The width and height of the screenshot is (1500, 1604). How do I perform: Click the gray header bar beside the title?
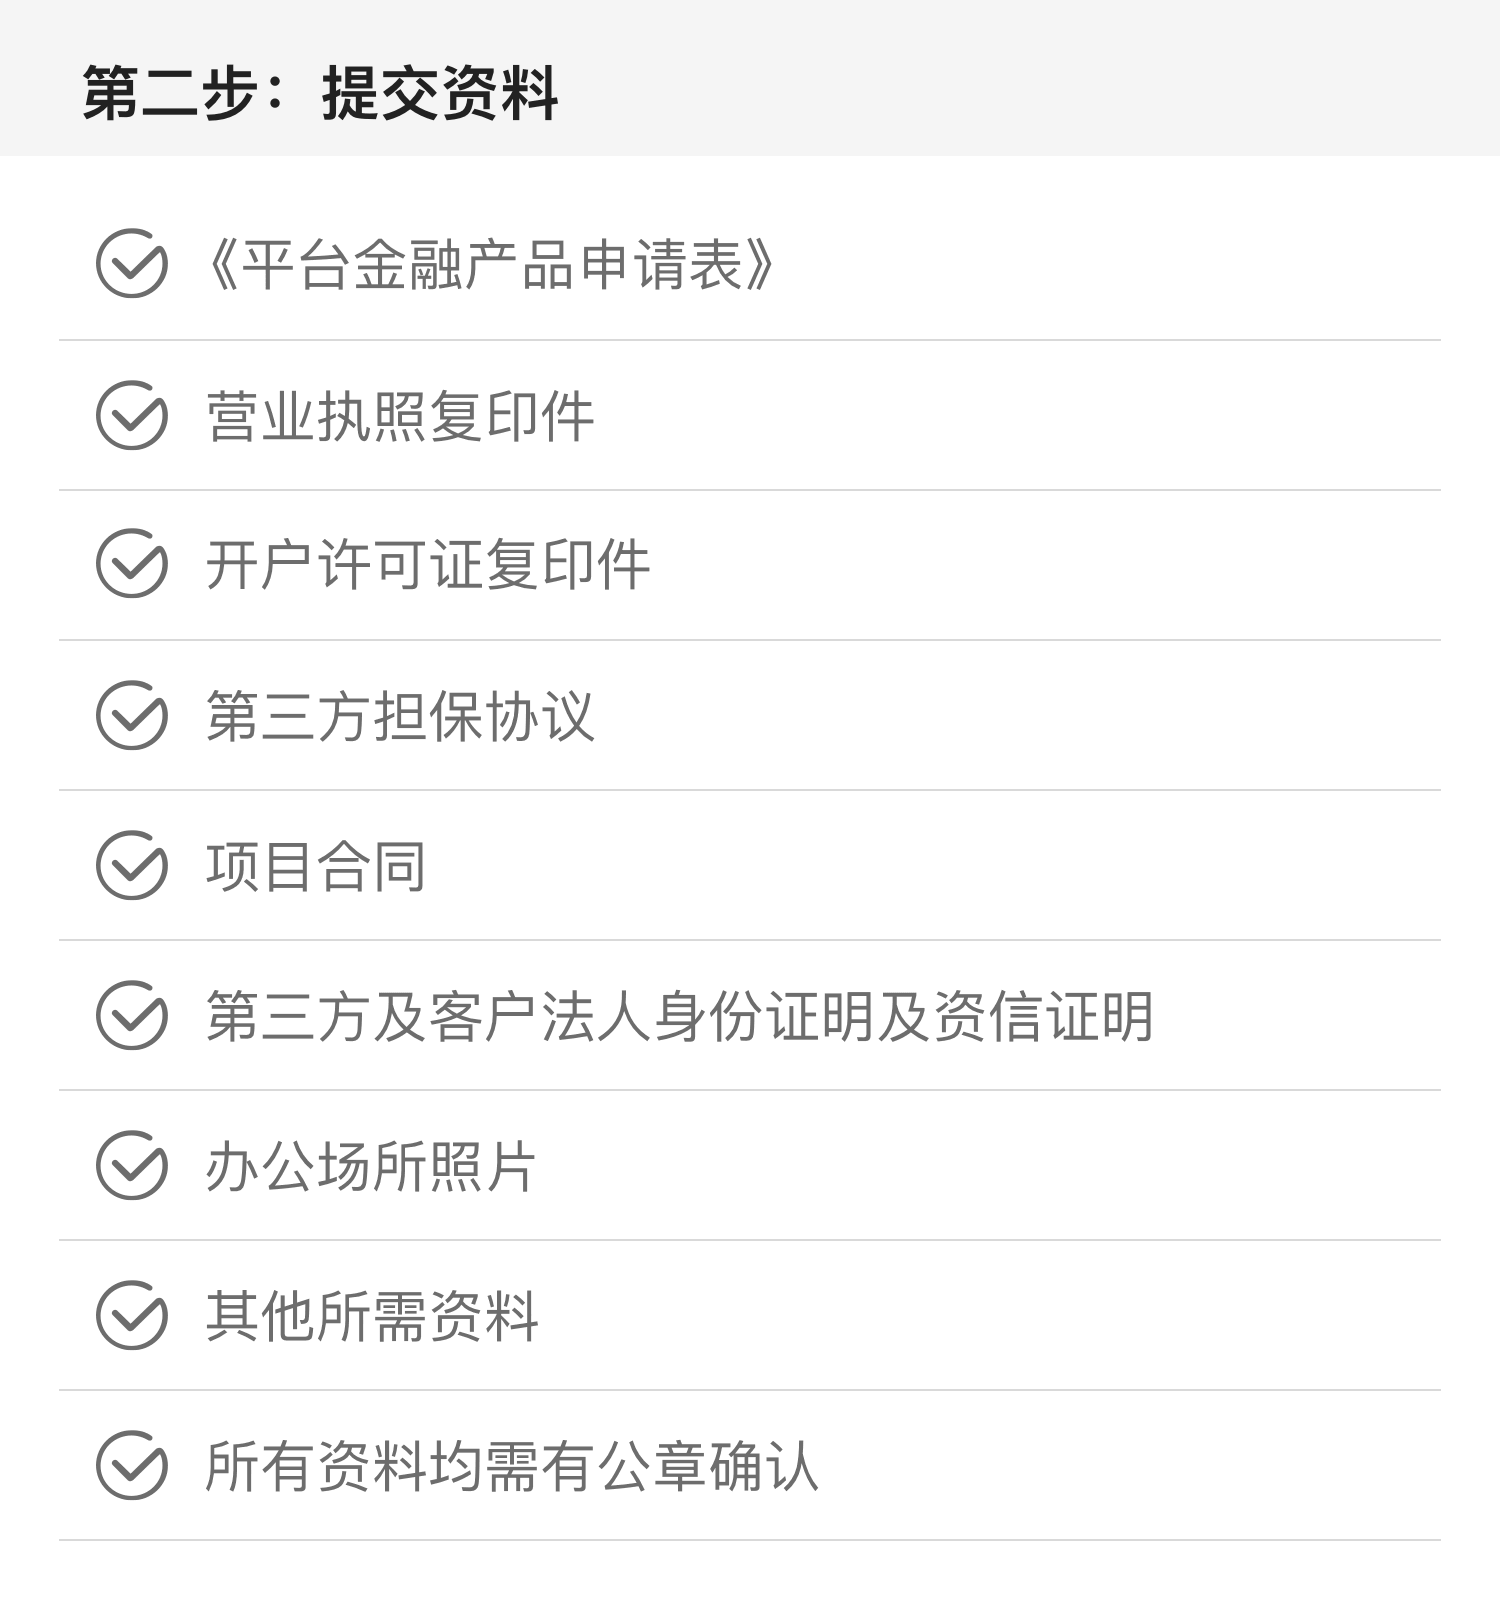click(x=1030, y=78)
